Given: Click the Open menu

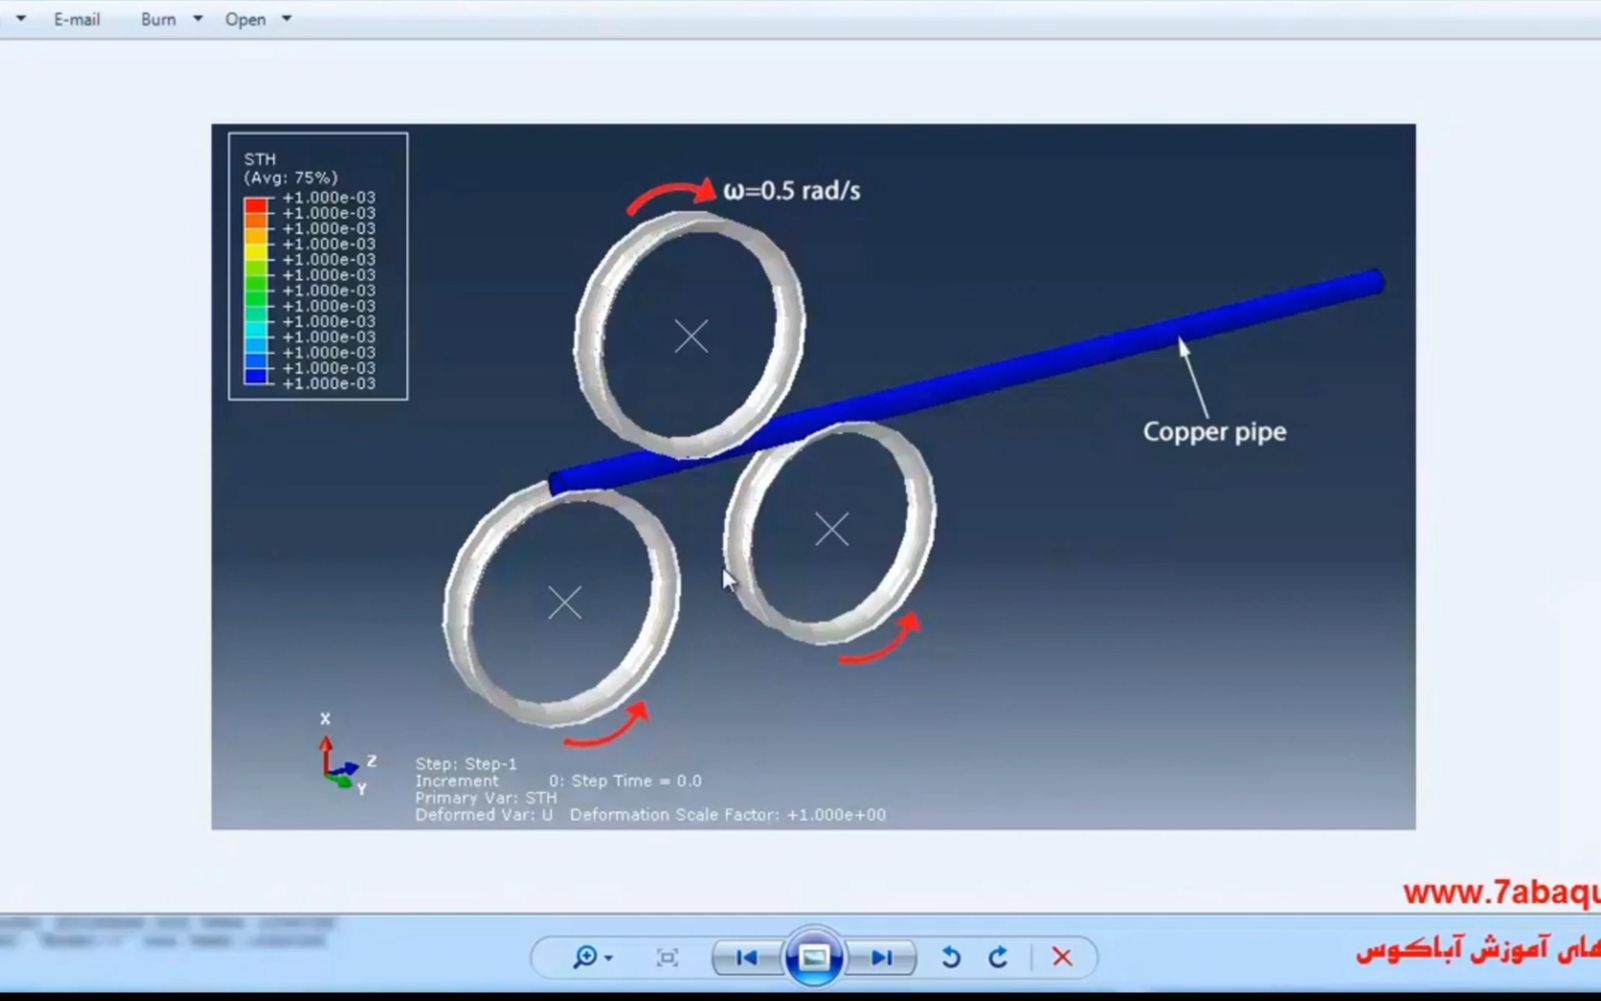Looking at the screenshot, I should (x=245, y=19).
